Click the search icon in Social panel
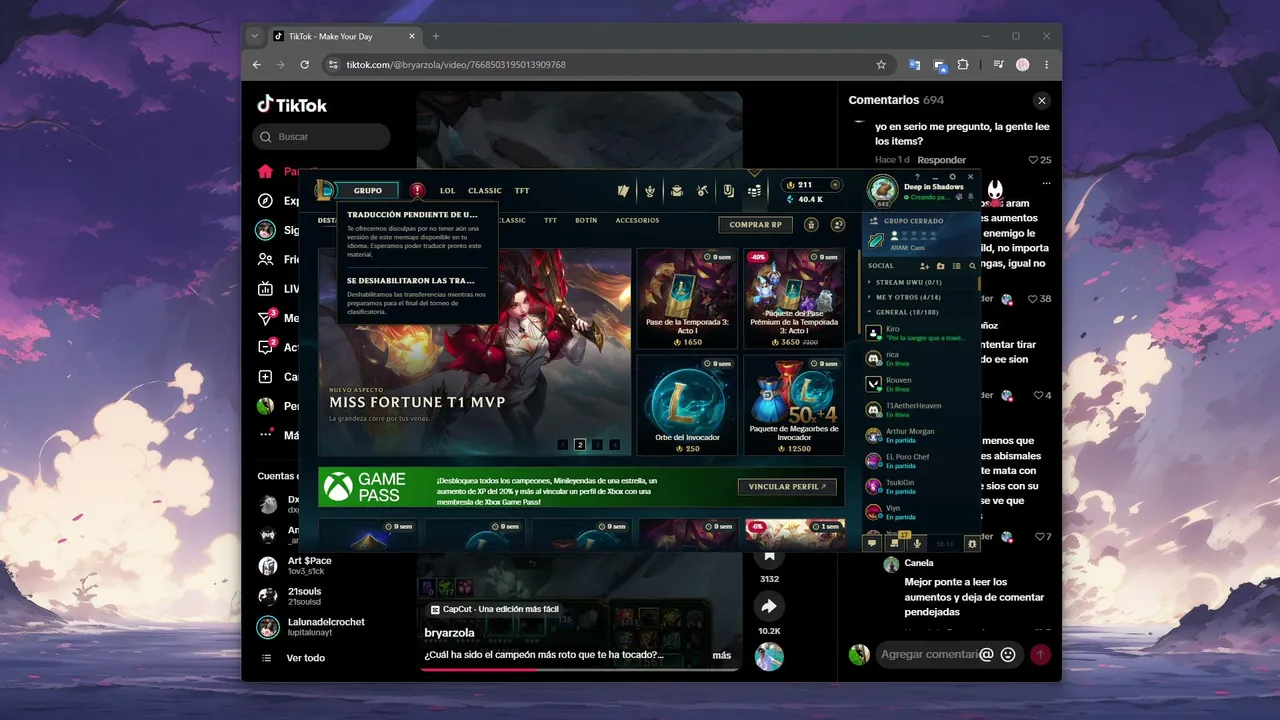 tap(972, 266)
